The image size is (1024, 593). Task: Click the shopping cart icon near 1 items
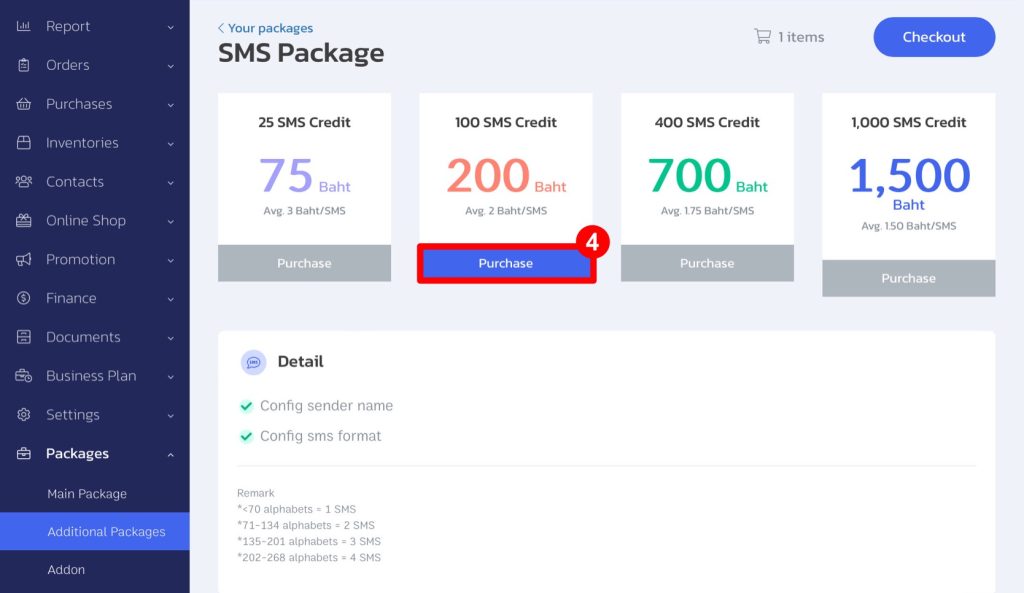click(x=762, y=37)
